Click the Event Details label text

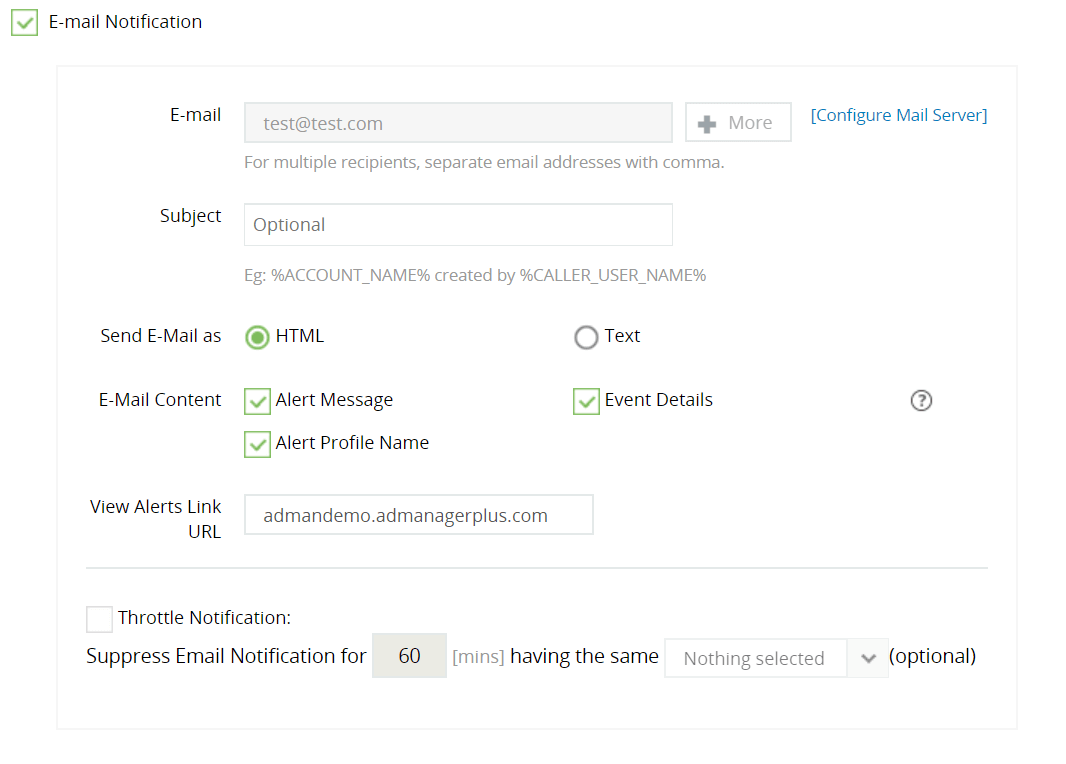click(658, 400)
